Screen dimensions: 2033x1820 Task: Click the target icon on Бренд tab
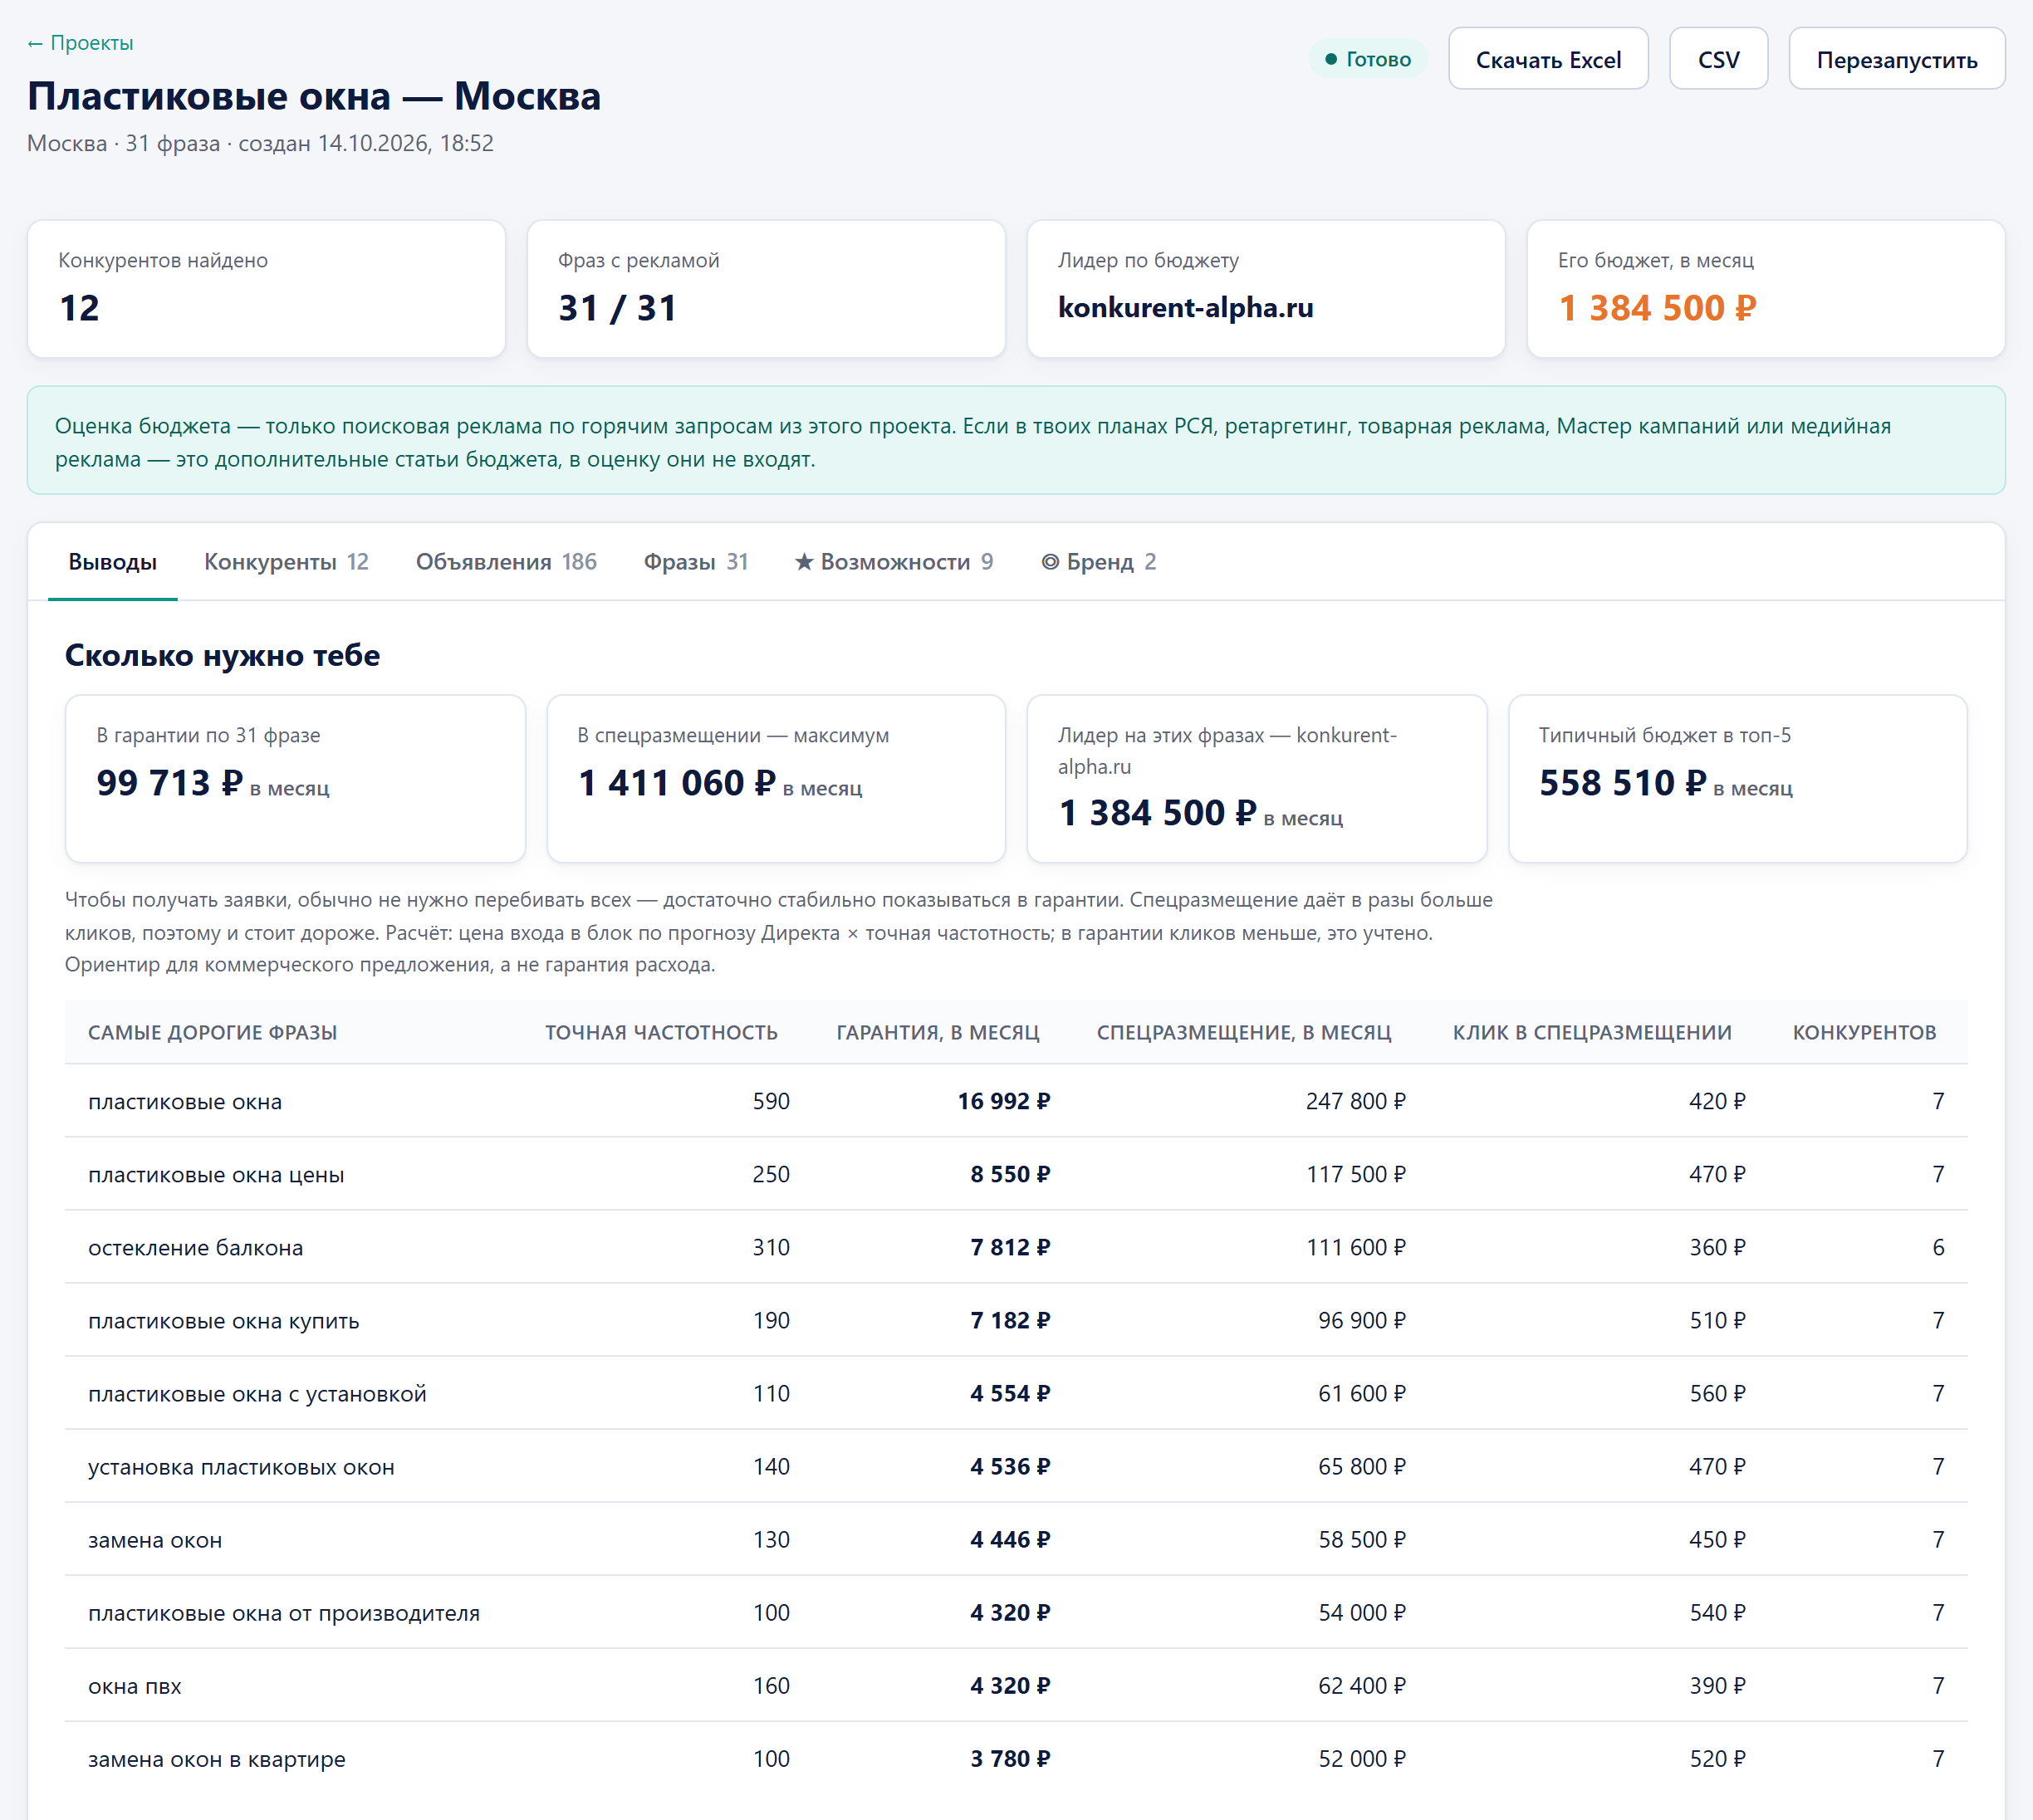1050,562
